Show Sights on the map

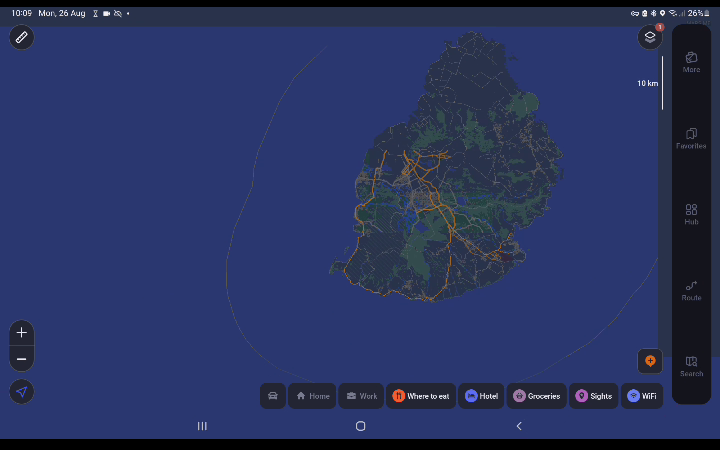pyautogui.click(x=594, y=396)
